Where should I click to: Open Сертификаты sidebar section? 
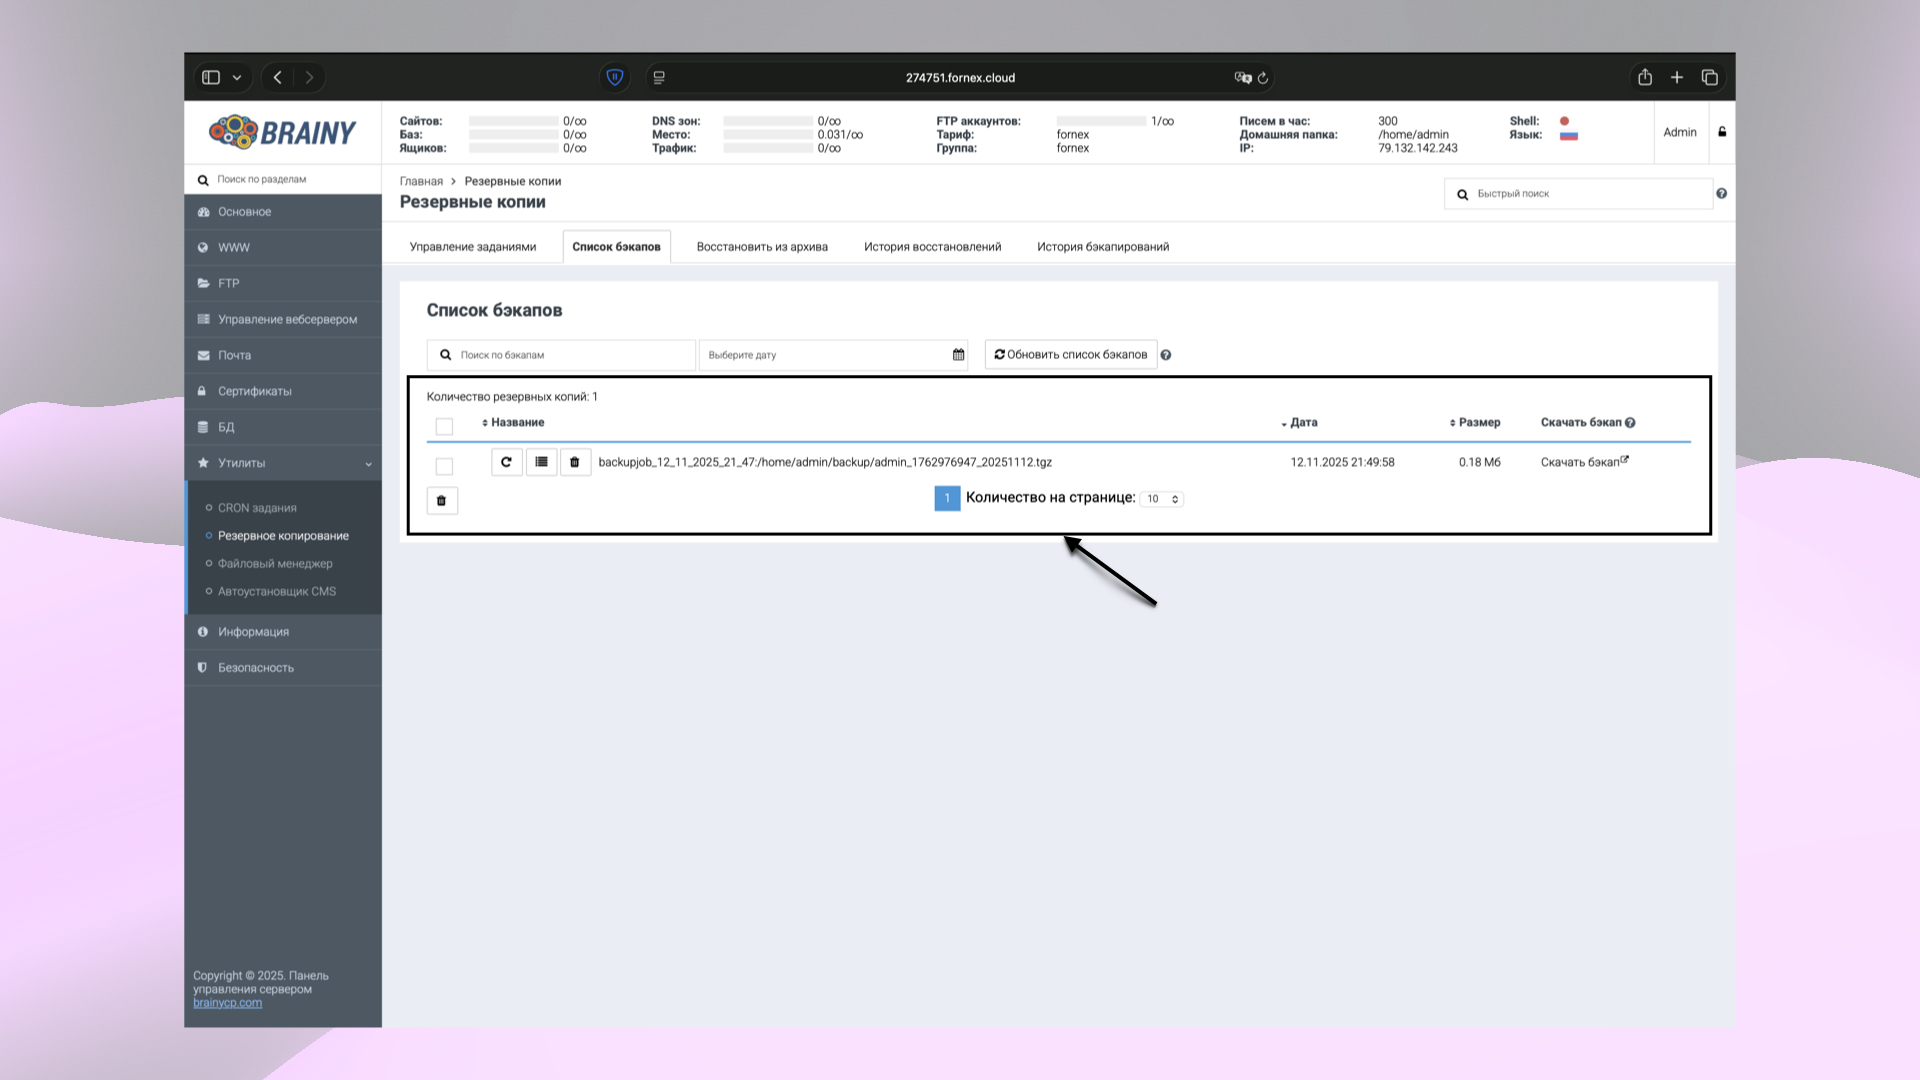[x=283, y=392]
